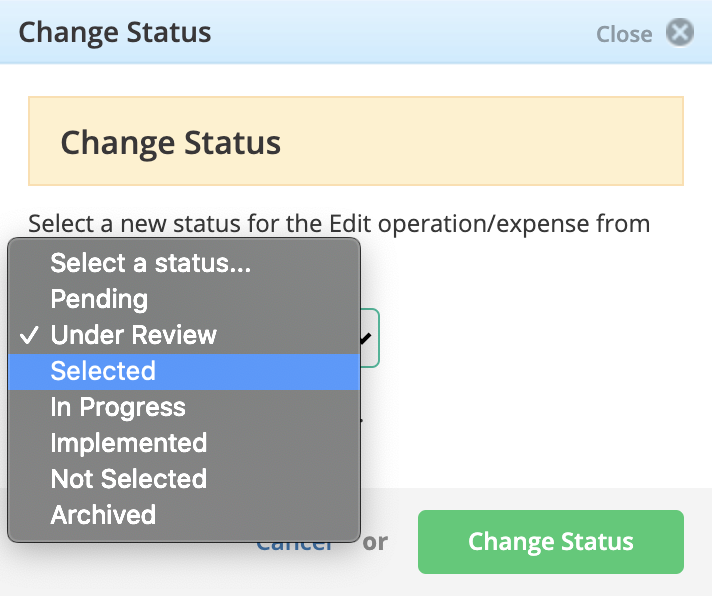Click the 'or' text near Cancel
This screenshot has height=596, width=712.
pyautogui.click(x=375, y=542)
